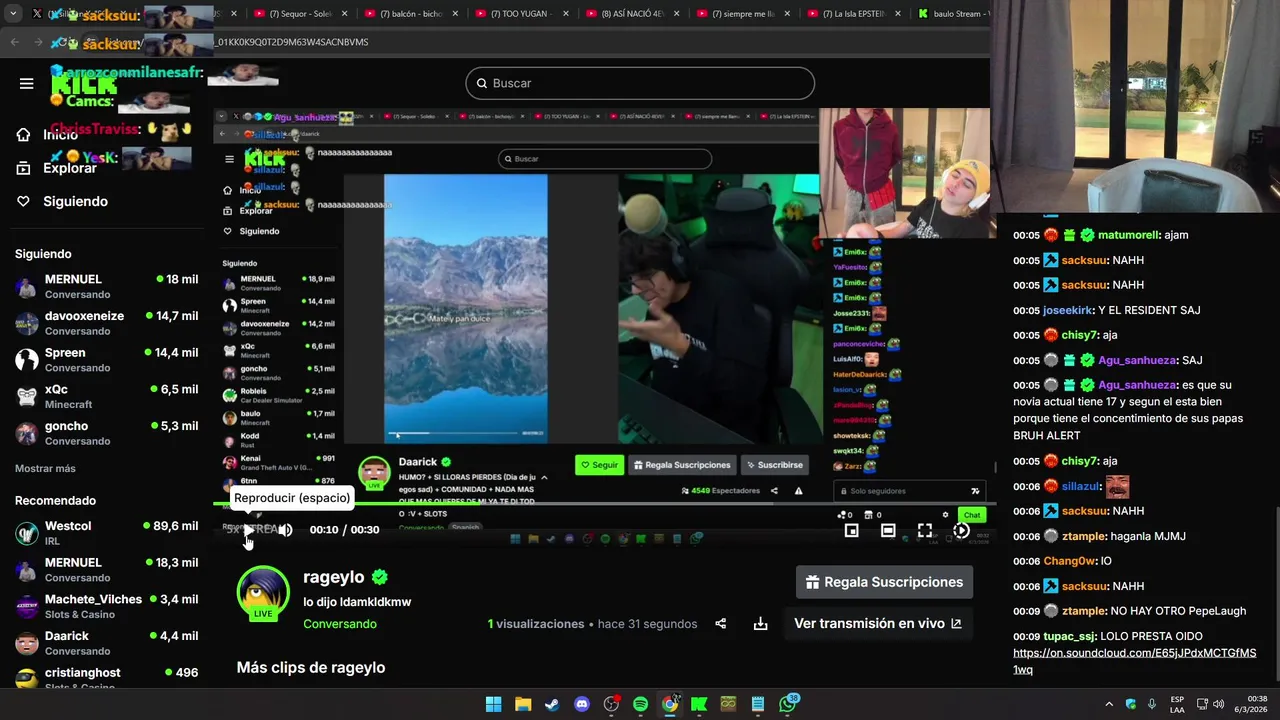This screenshot has height=720, width=1280.
Task: Toggle picture-in-picture mini player icon
Action: [x=851, y=530]
